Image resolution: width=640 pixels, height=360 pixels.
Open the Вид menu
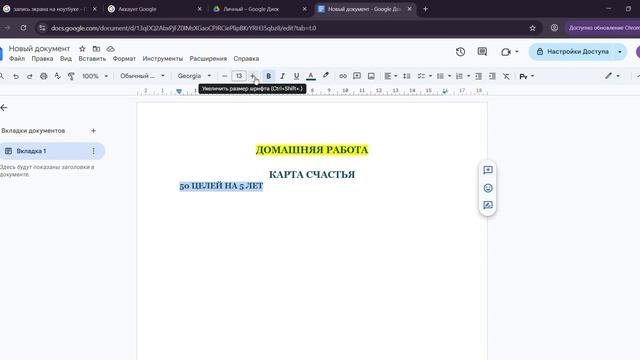66,59
